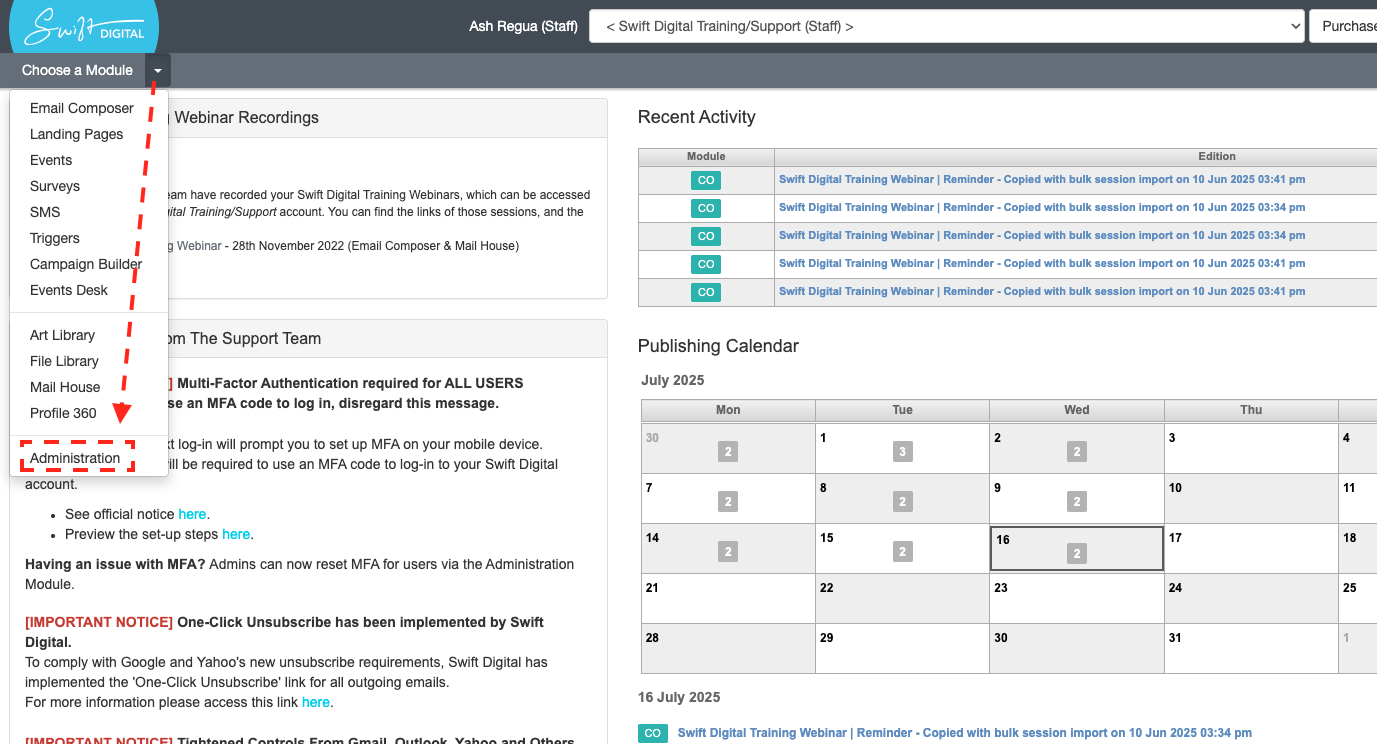Open the Choose a Module caret dropdown
Image resolution: width=1377 pixels, height=744 pixels.
coord(158,70)
